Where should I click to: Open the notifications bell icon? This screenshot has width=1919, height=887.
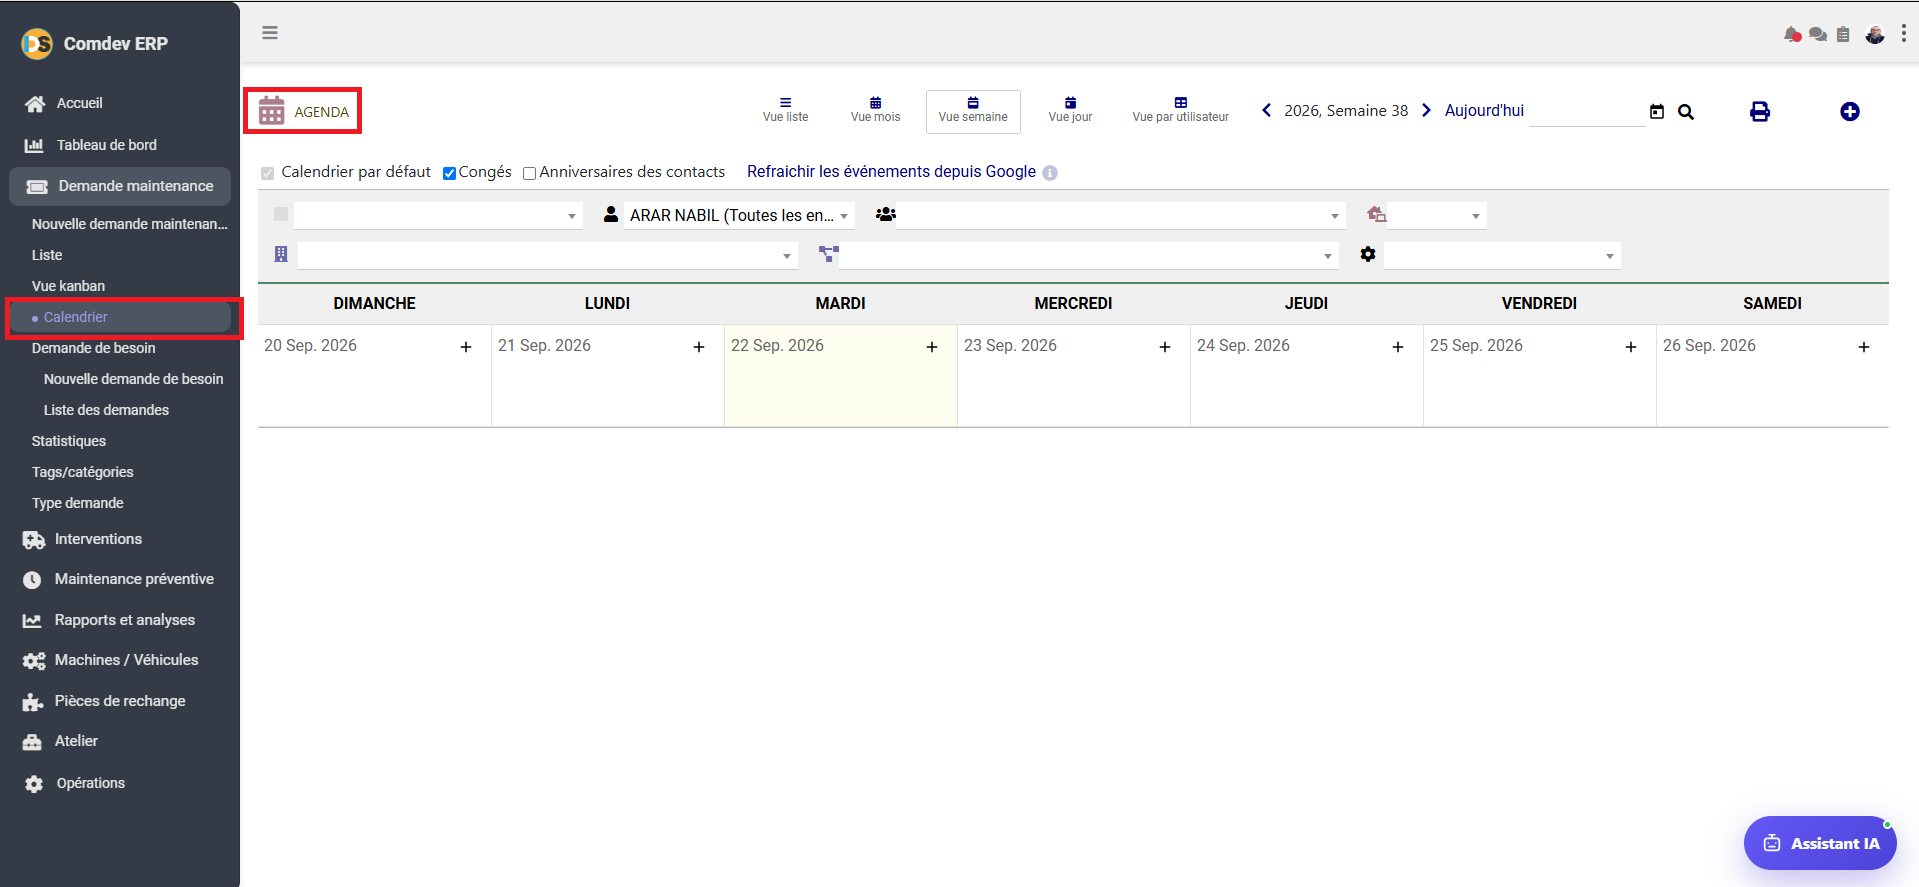pyautogui.click(x=1792, y=35)
